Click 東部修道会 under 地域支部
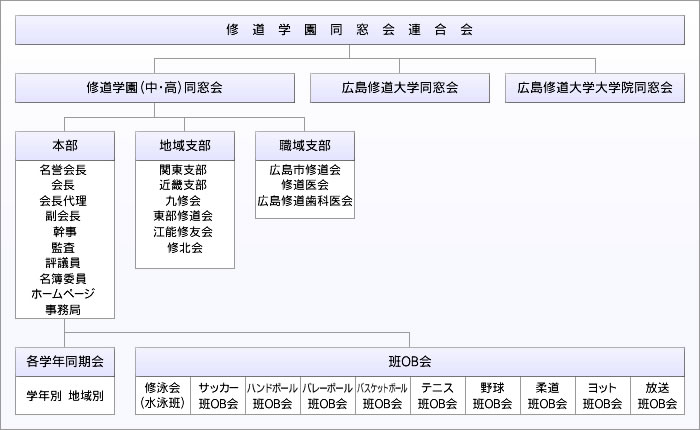 pos(183,216)
